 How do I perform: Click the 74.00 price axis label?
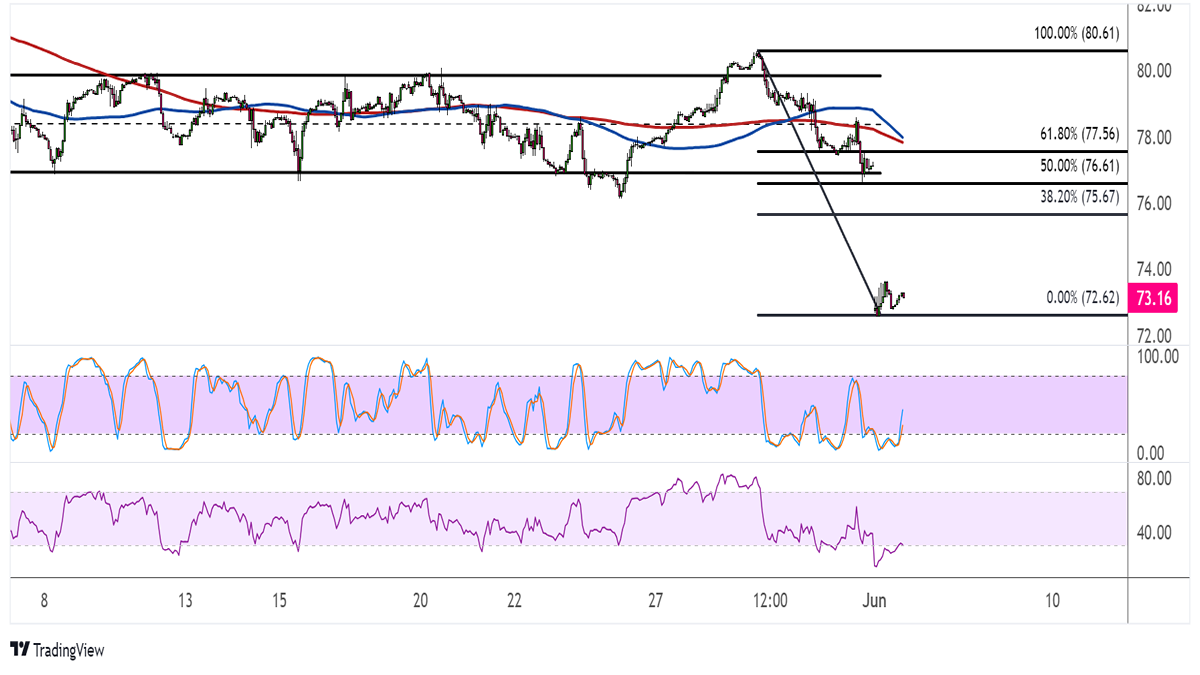(1153, 269)
